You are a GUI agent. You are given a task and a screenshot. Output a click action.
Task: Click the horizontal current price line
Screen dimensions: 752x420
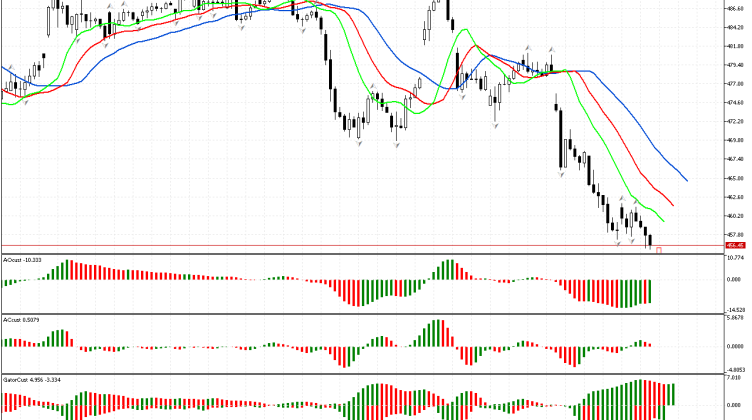coord(300,246)
